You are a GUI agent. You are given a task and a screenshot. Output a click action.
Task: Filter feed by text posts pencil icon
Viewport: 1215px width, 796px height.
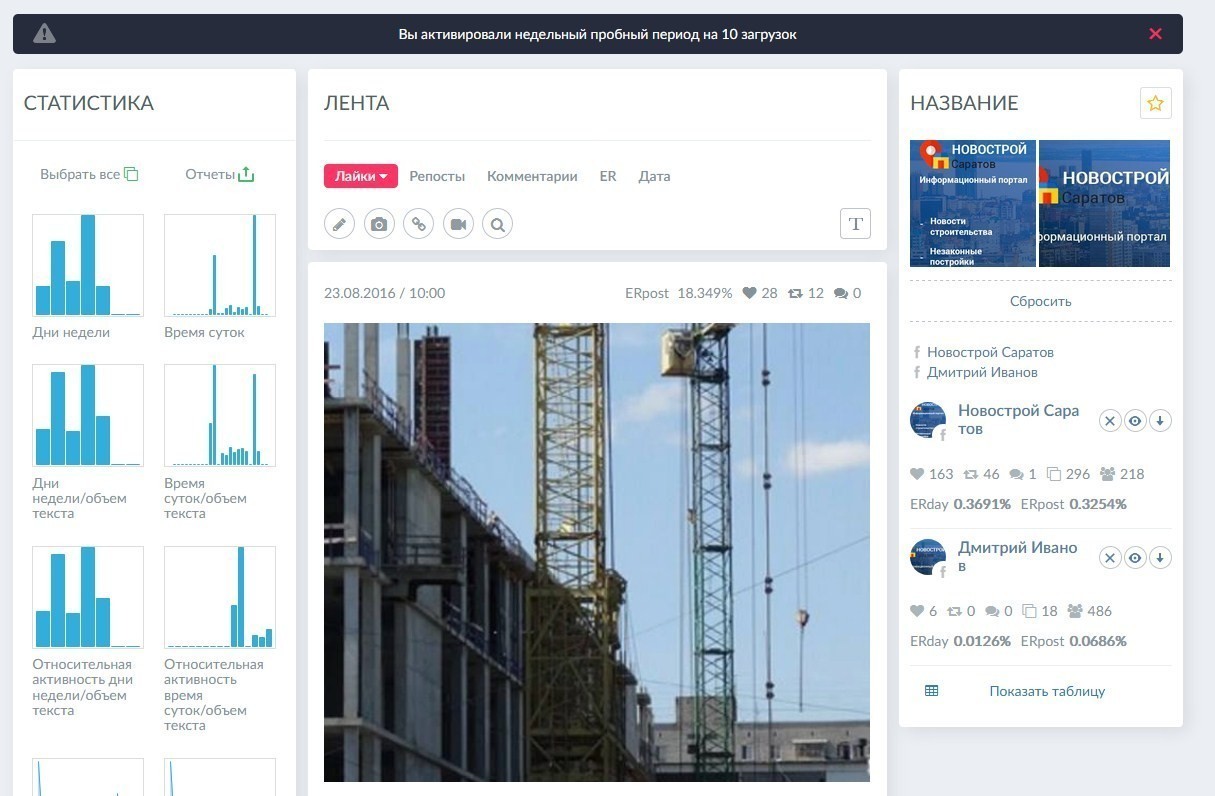(340, 224)
